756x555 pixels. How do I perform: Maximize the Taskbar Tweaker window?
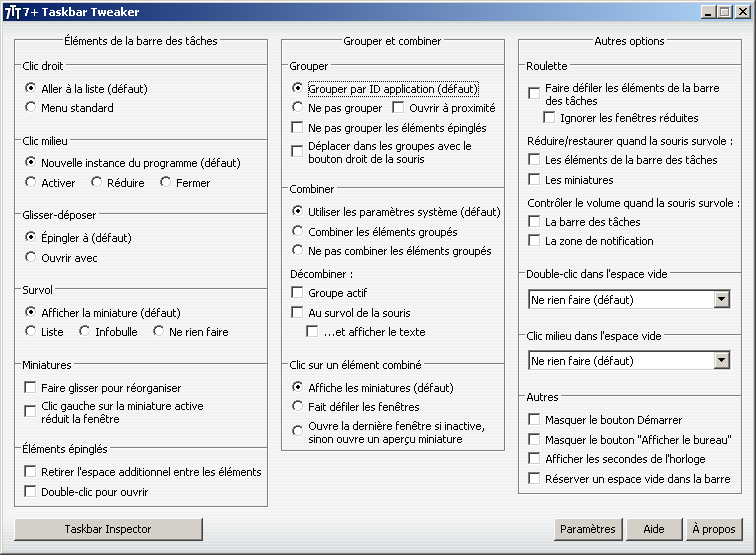724,12
